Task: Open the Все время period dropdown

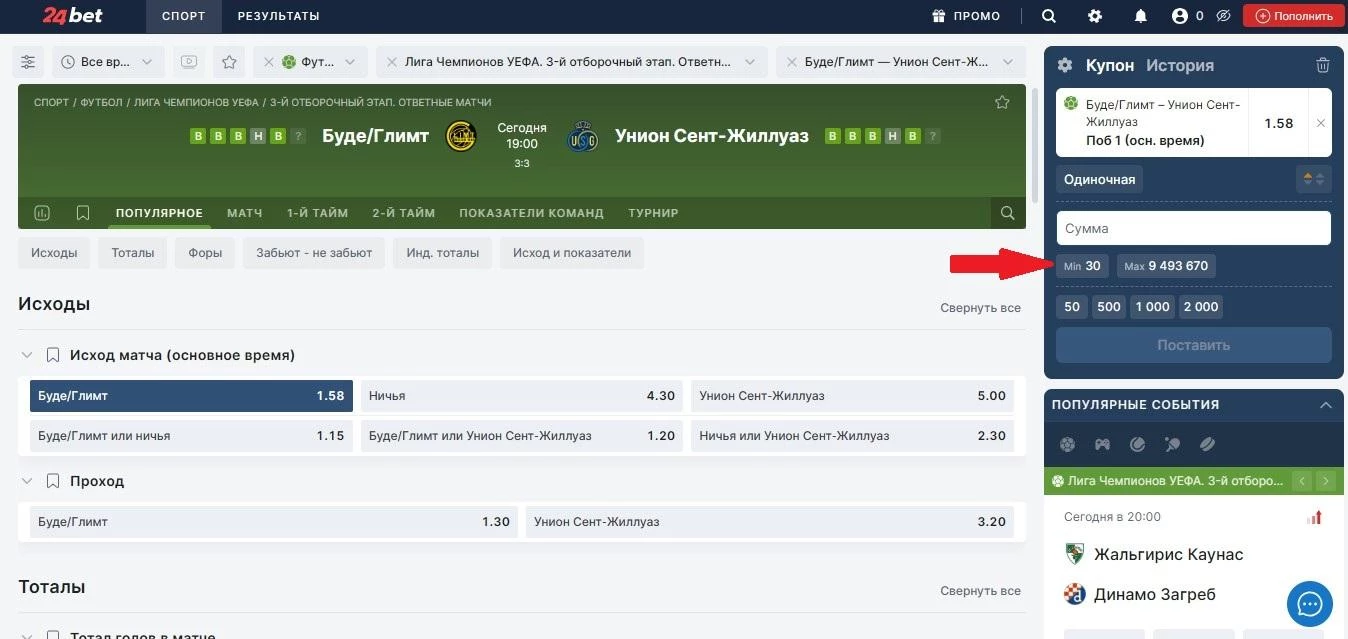Action: click(x=108, y=62)
